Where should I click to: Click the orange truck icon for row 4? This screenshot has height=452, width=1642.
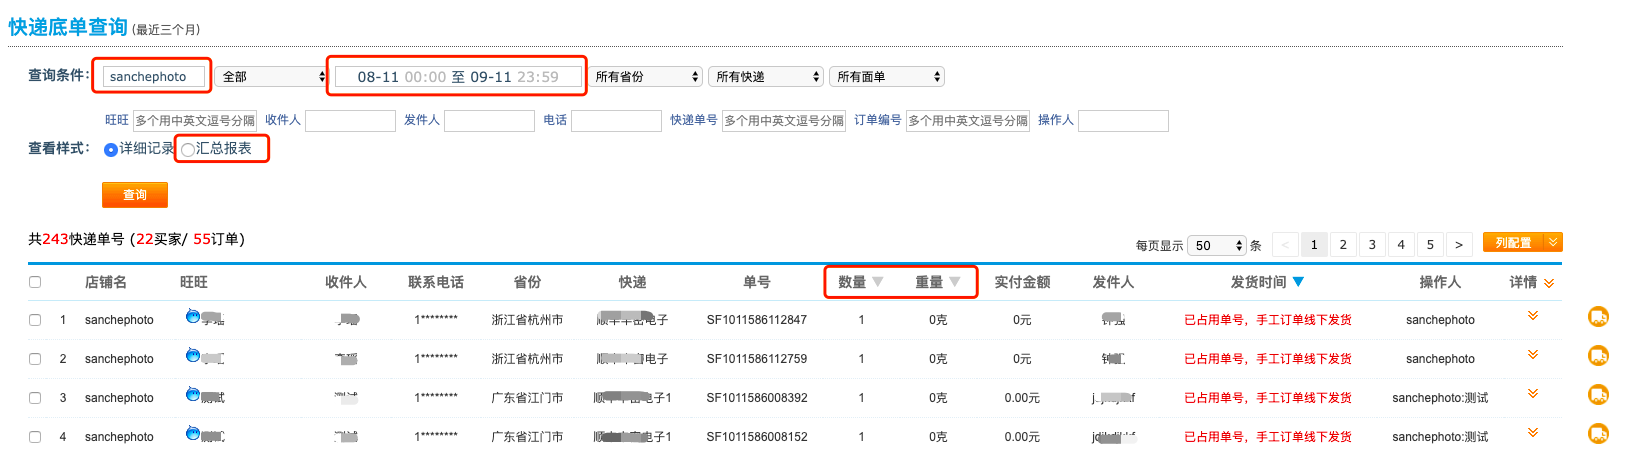click(x=1598, y=434)
